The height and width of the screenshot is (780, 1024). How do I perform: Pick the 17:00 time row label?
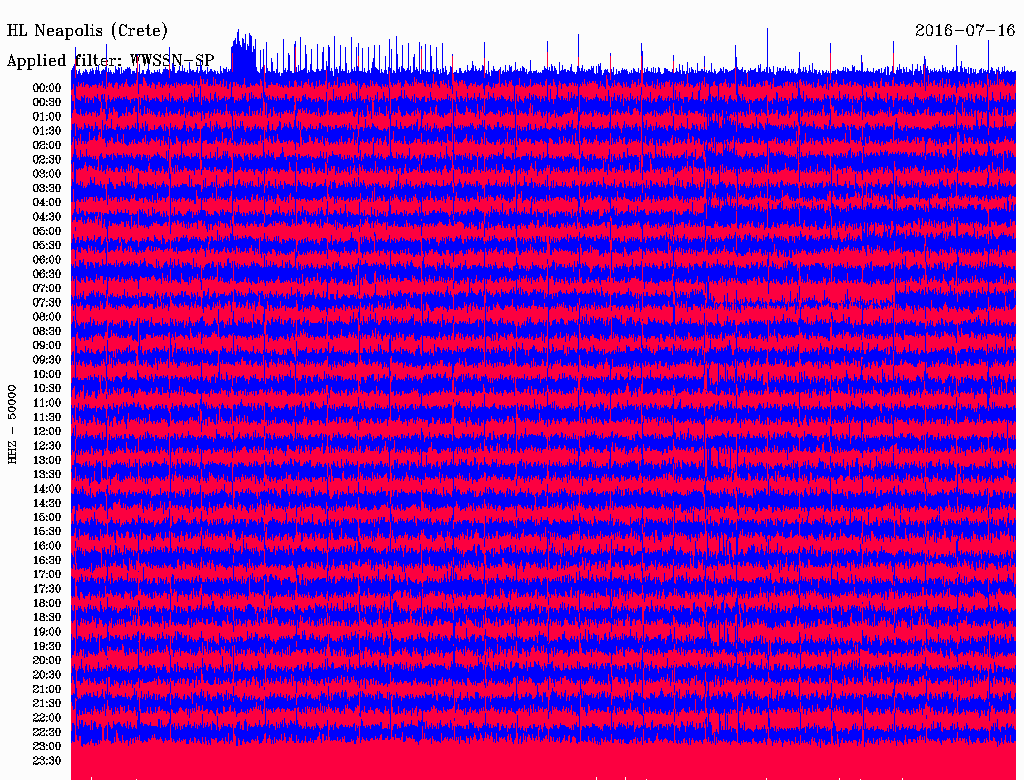47,575
